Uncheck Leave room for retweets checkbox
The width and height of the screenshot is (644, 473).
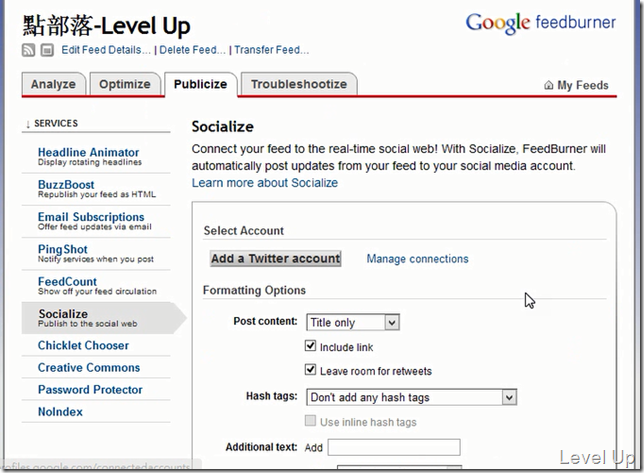(310, 370)
